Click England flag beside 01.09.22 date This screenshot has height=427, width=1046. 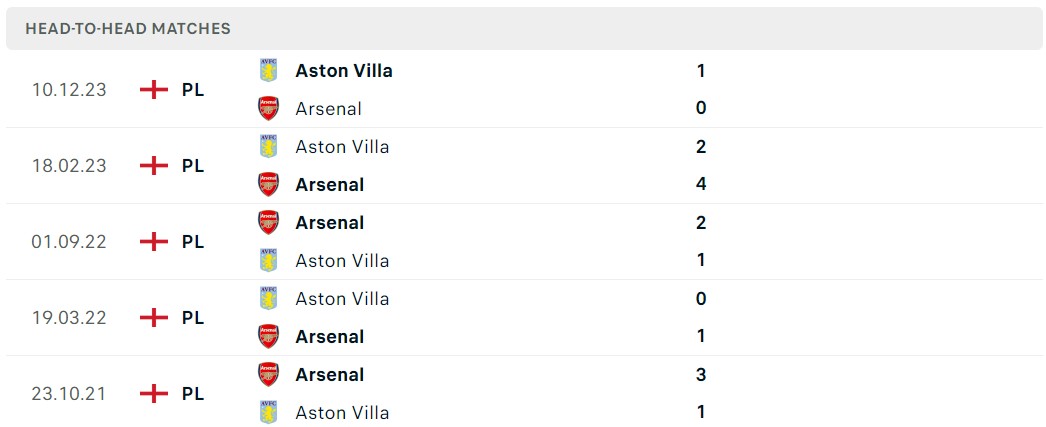pos(153,241)
